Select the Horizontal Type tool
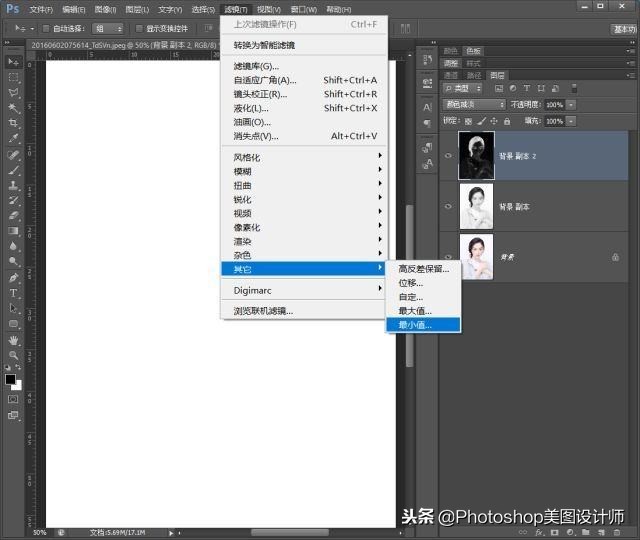 coord(13,293)
